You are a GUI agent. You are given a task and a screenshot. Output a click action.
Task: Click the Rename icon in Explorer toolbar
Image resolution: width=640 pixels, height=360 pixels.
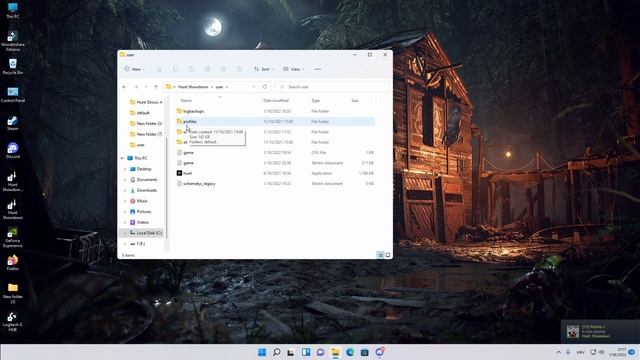[207, 69]
